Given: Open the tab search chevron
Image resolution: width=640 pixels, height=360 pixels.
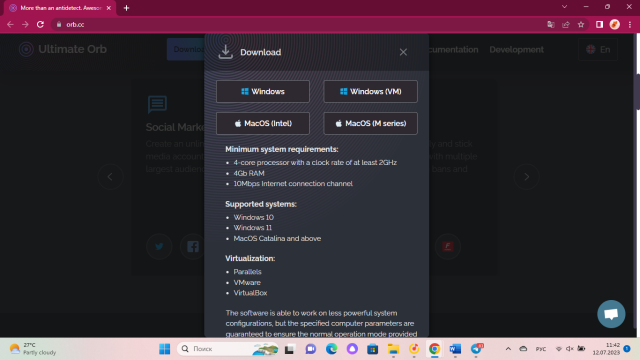Looking at the screenshot, I should tap(564, 7).
